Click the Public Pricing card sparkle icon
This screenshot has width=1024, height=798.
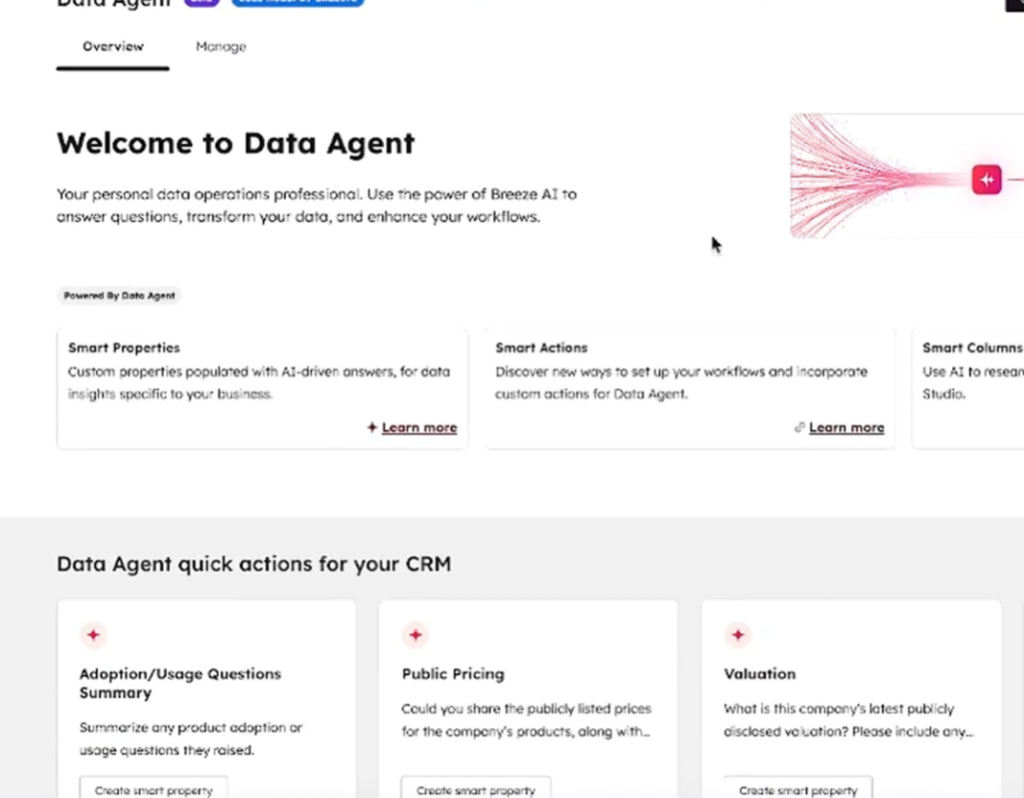point(415,635)
